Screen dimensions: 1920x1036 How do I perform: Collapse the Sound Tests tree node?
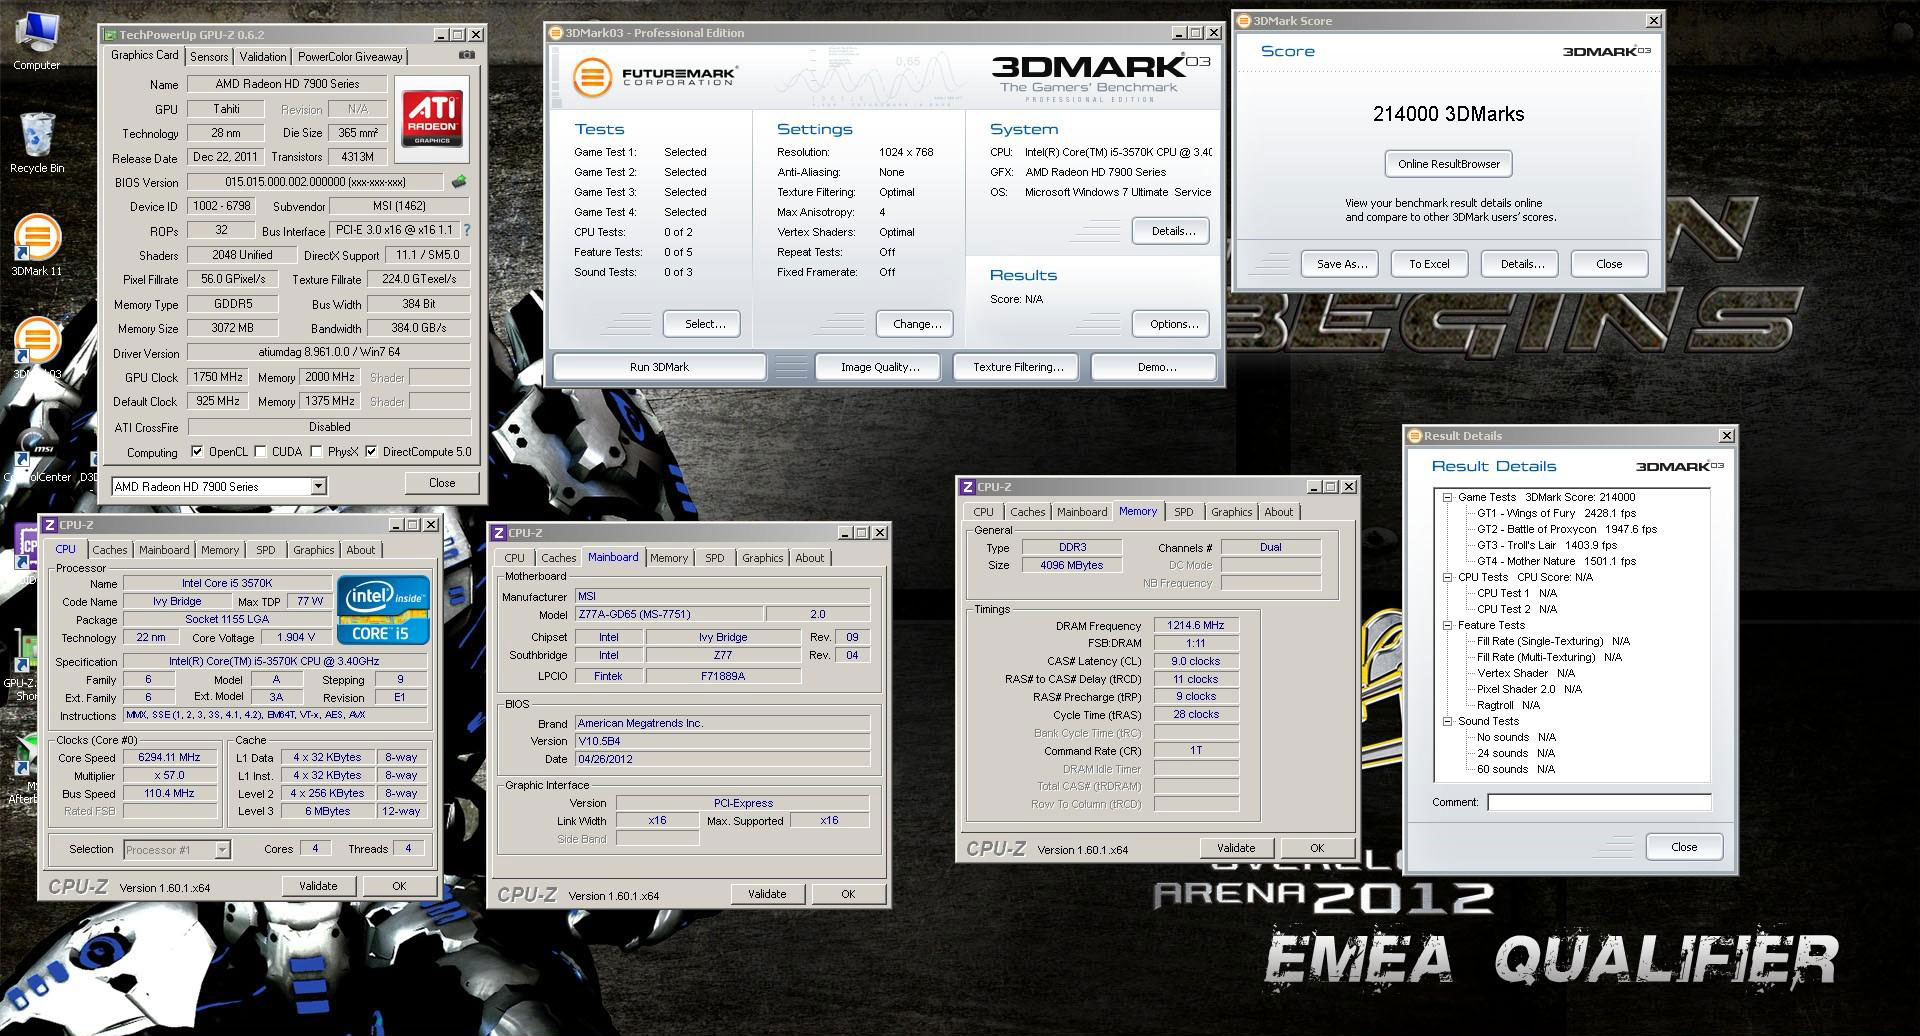pos(1447,721)
